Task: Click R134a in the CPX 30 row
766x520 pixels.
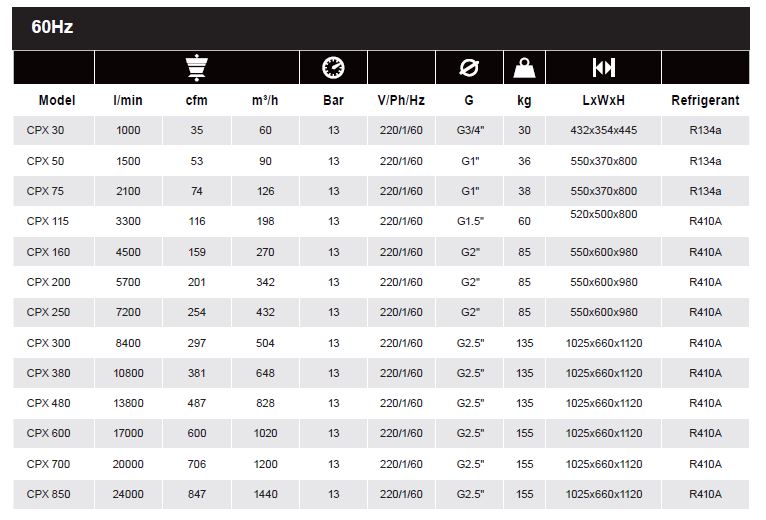Action: pos(705,130)
